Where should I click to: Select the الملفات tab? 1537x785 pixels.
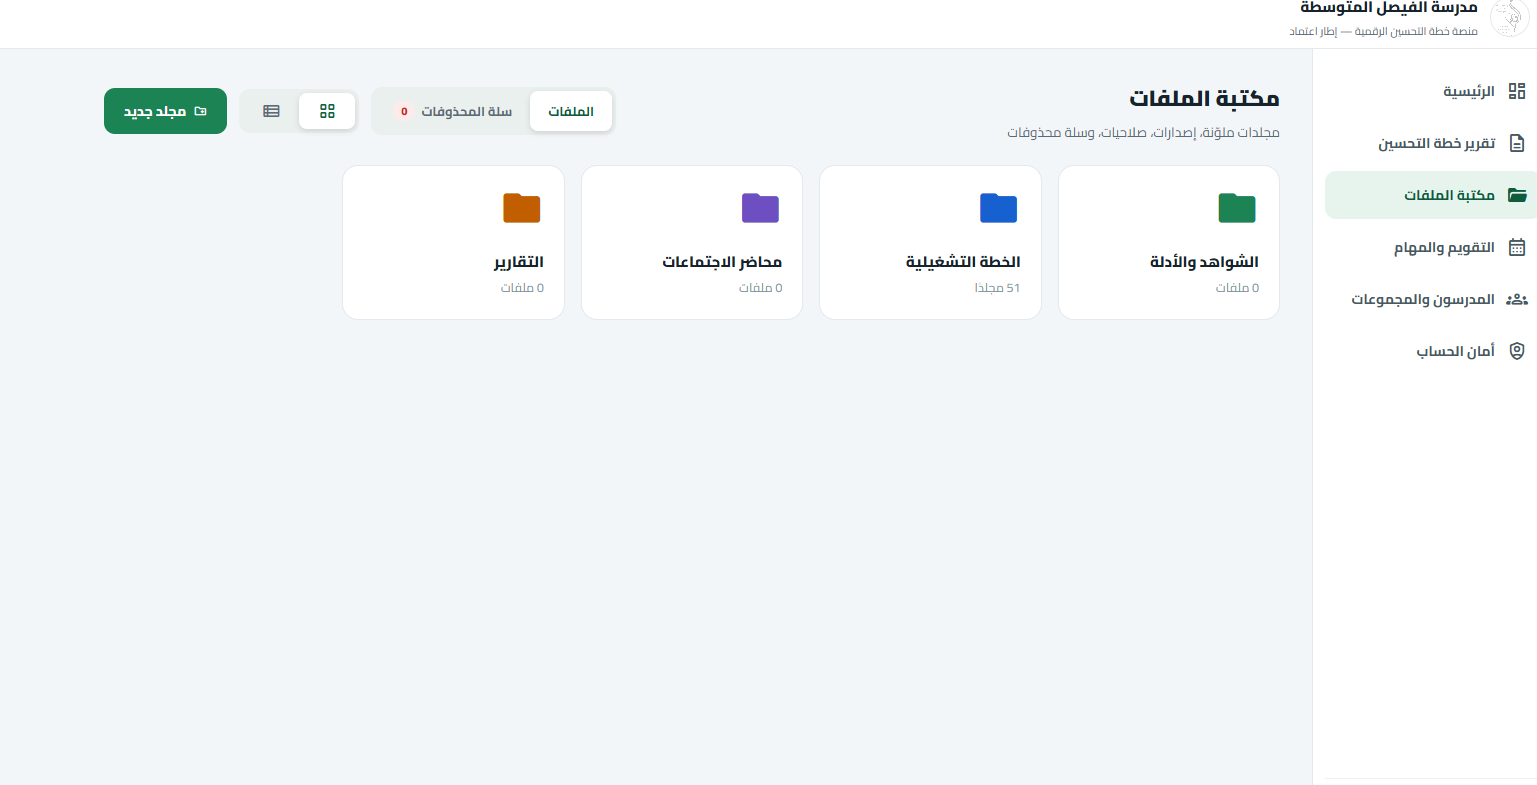coord(571,111)
